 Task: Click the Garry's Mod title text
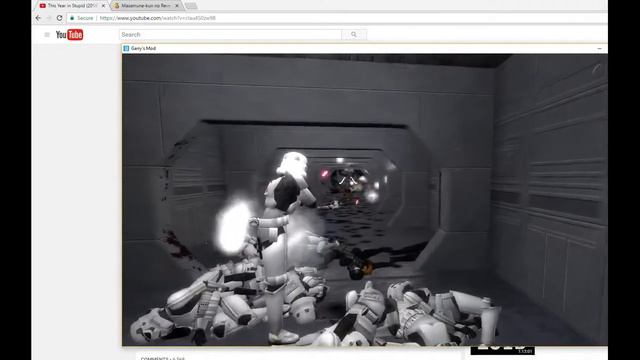click(x=143, y=48)
